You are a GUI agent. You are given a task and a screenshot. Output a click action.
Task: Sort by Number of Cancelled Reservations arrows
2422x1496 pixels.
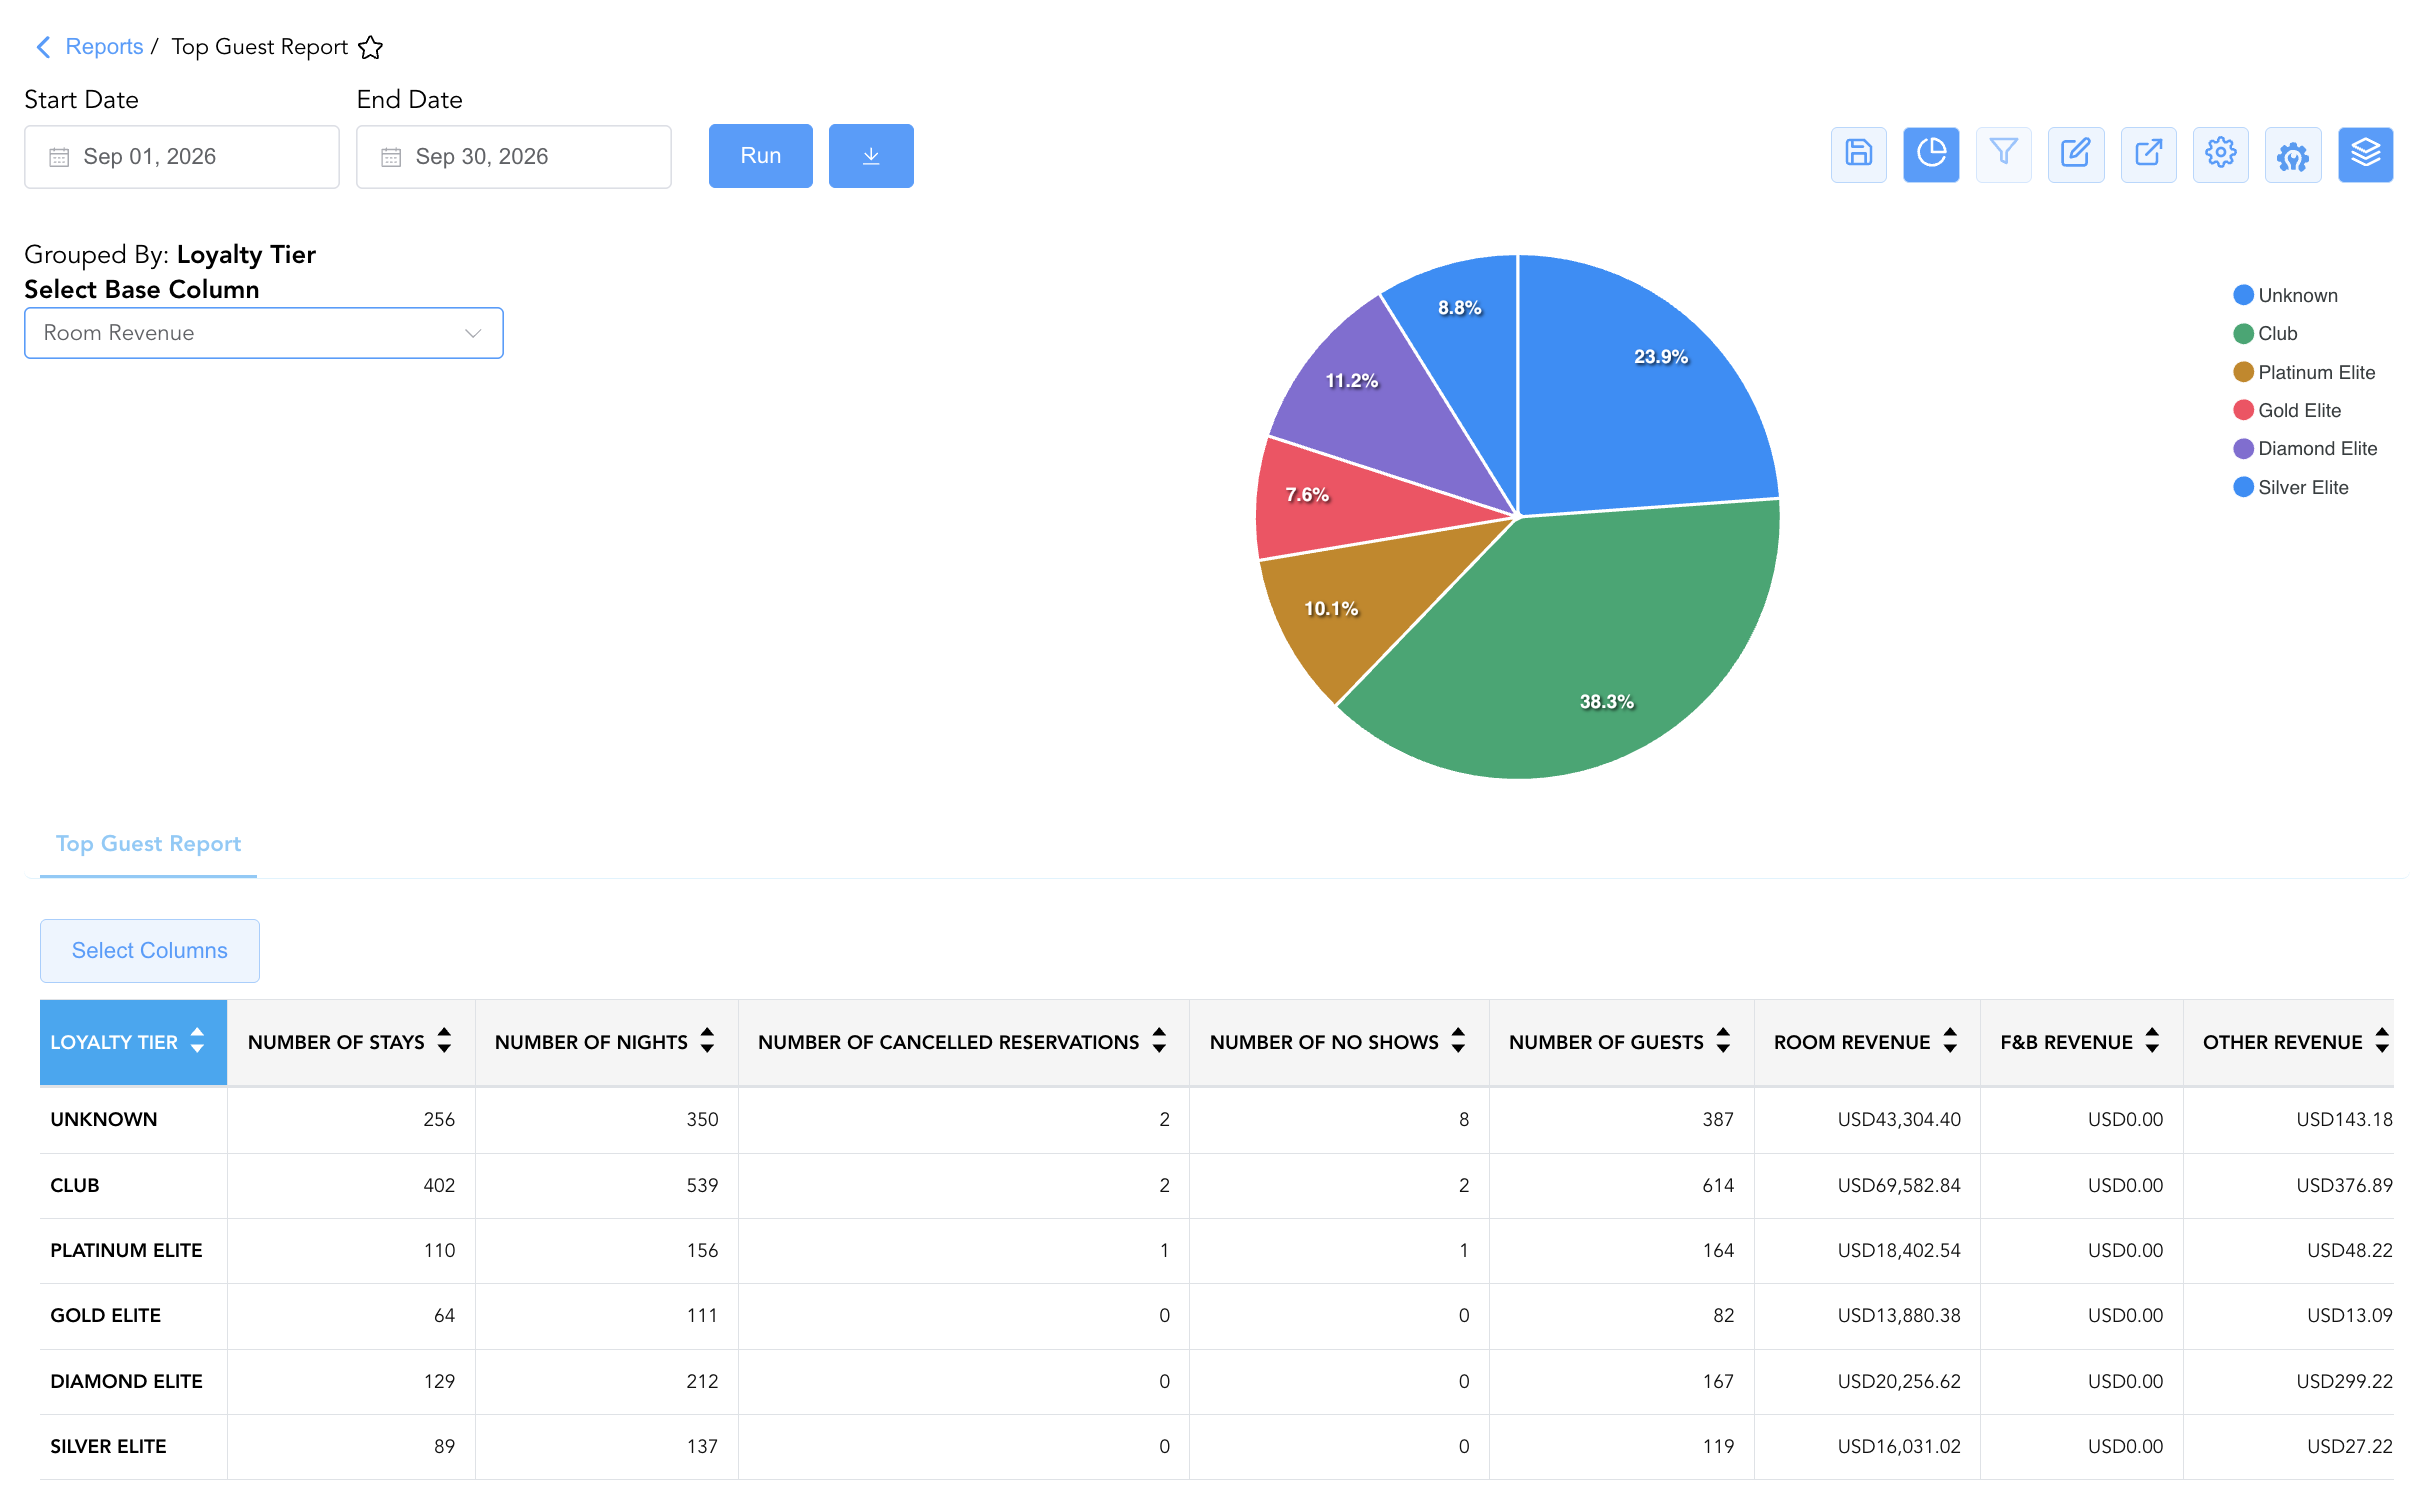(1159, 1040)
